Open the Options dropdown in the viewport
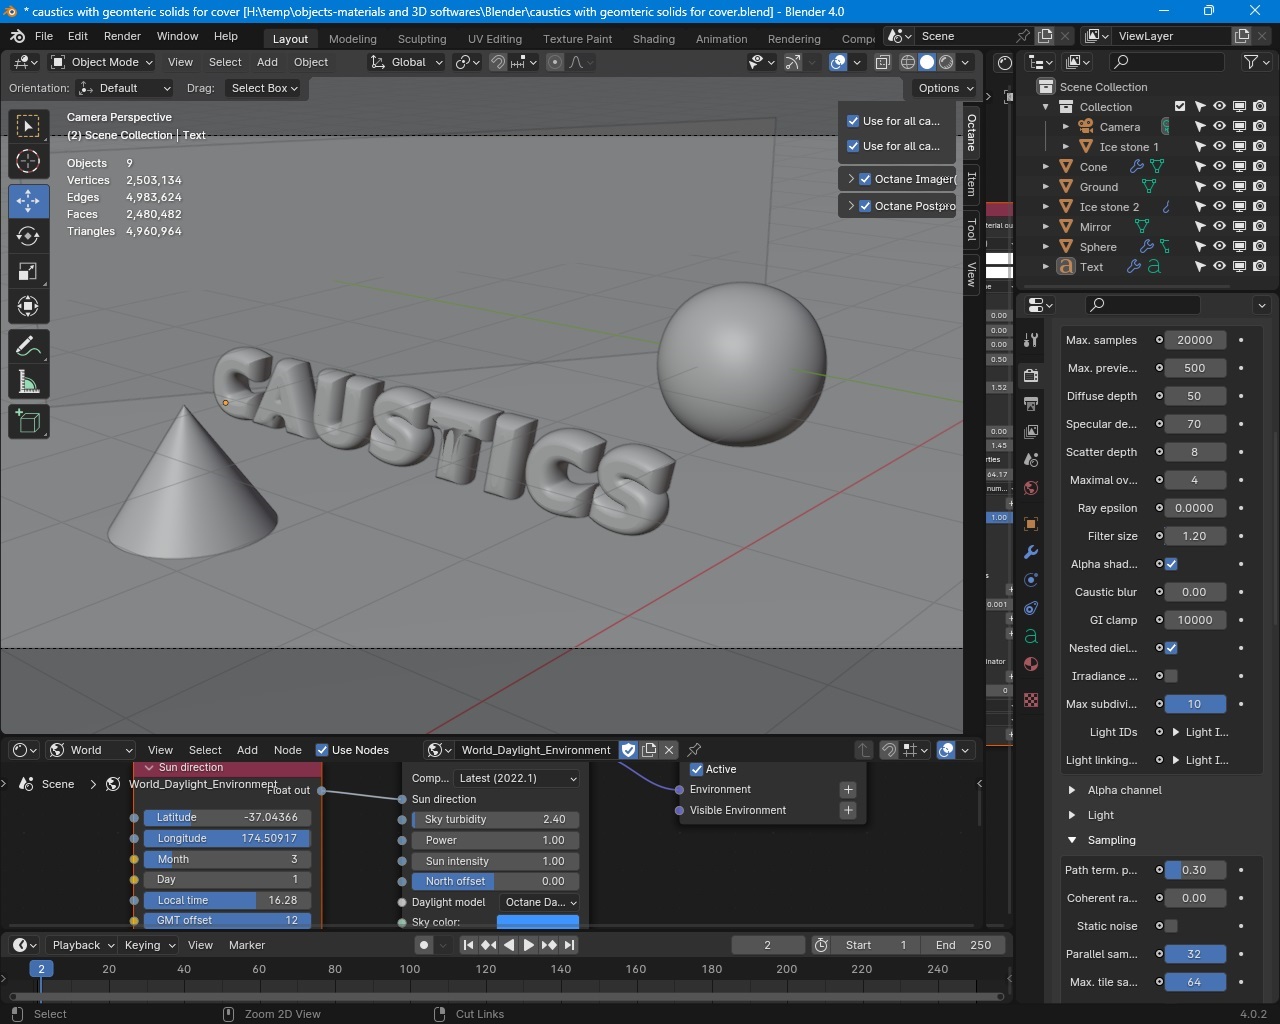Image resolution: width=1280 pixels, height=1024 pixels. [945, 88]
